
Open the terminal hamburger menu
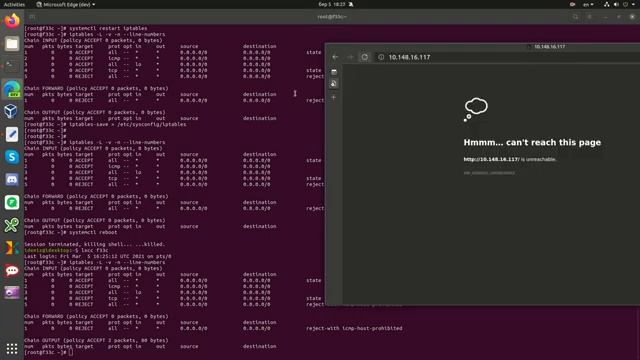coord(590,17)
